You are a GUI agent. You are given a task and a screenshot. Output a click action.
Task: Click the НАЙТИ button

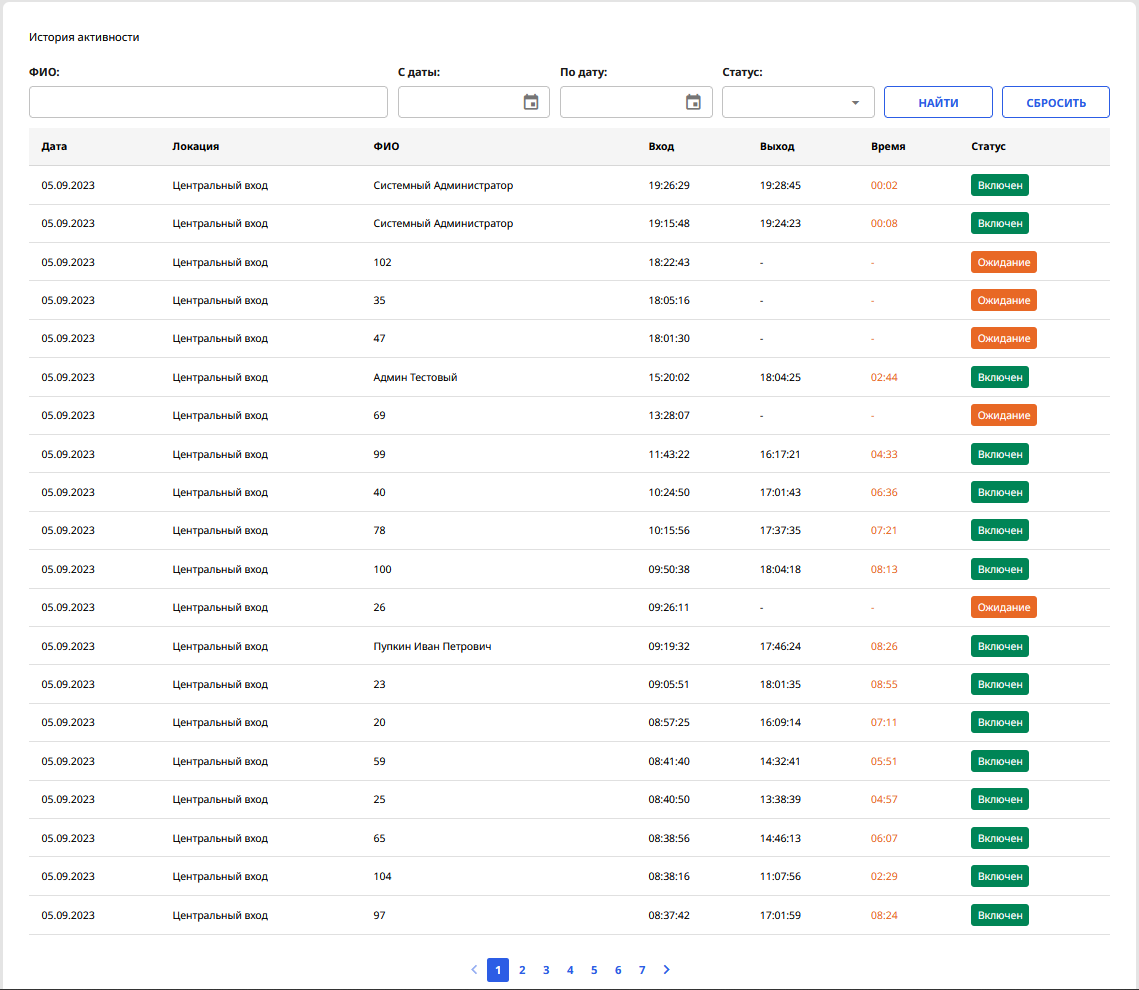coord(938,102)
